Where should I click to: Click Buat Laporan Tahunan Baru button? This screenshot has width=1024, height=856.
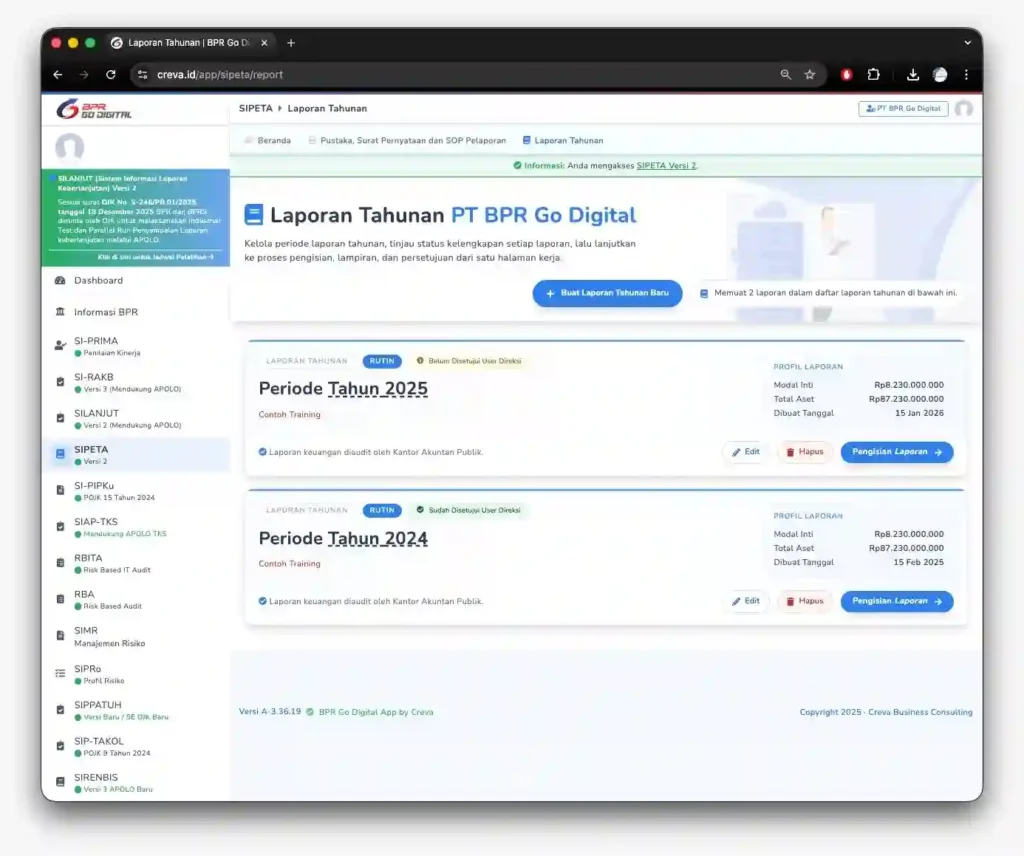click(x=607, y=293)
